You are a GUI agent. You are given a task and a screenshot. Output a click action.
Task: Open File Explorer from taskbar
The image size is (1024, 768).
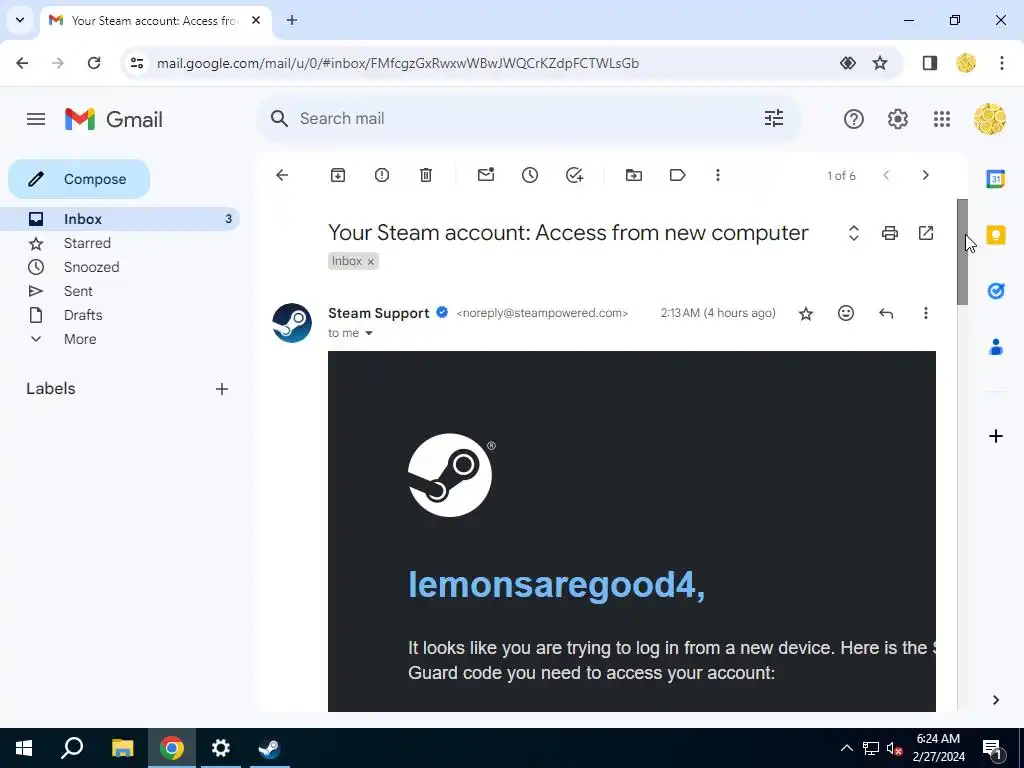122,748
